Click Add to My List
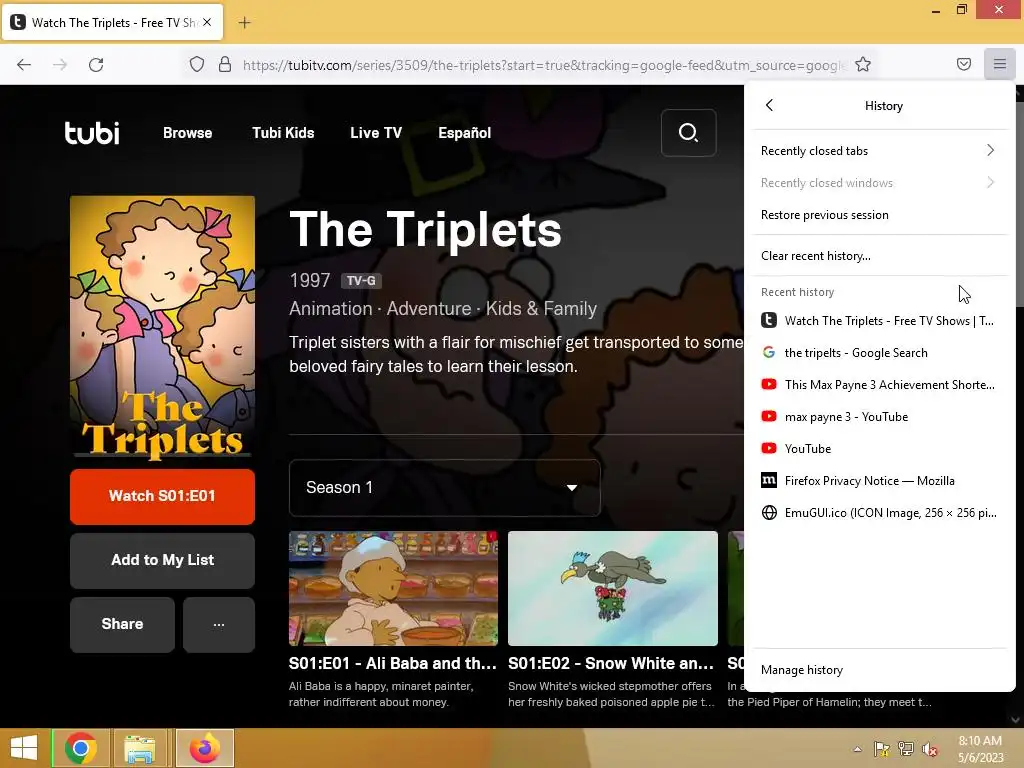Image resolution: width=1024 pixels, height=768 pixels. 162,560
